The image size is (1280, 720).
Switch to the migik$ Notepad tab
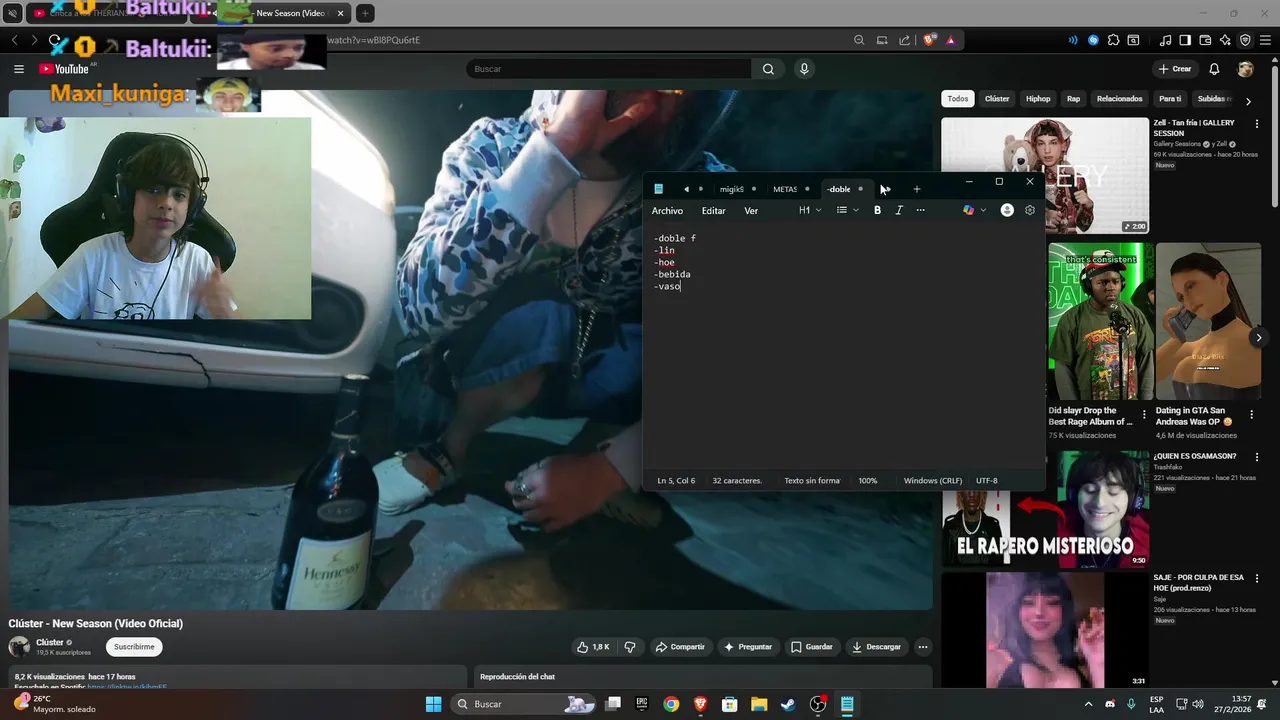coord(737,189)
